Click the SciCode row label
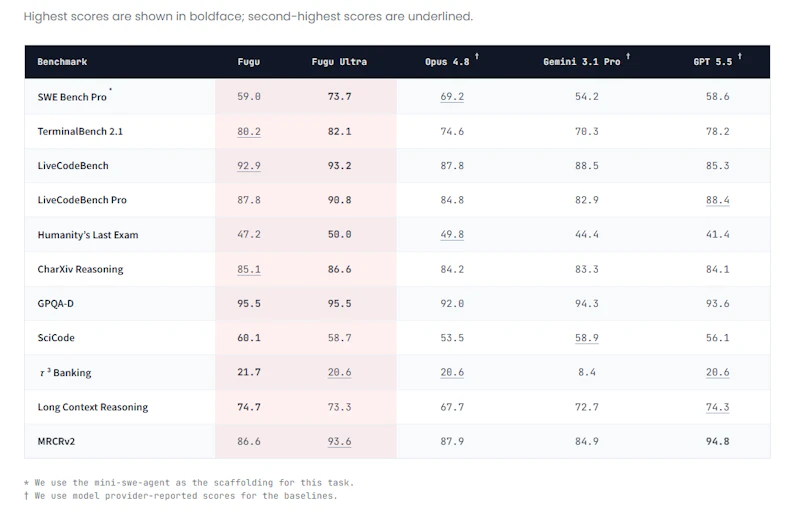Screen dimensions: 800x517 56,338
